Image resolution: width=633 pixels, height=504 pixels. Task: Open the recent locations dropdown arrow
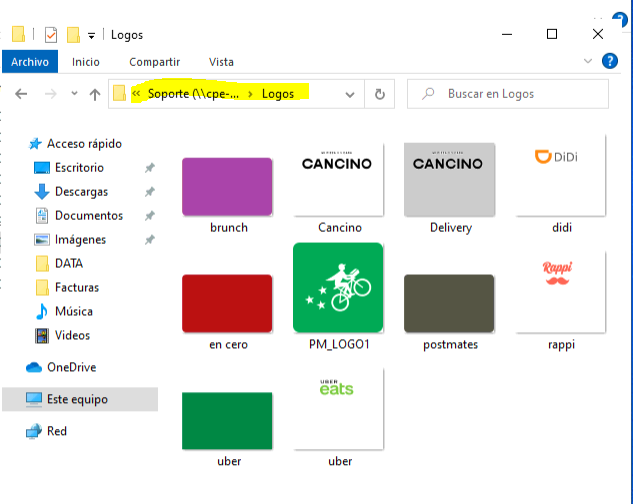pos(74,93)
